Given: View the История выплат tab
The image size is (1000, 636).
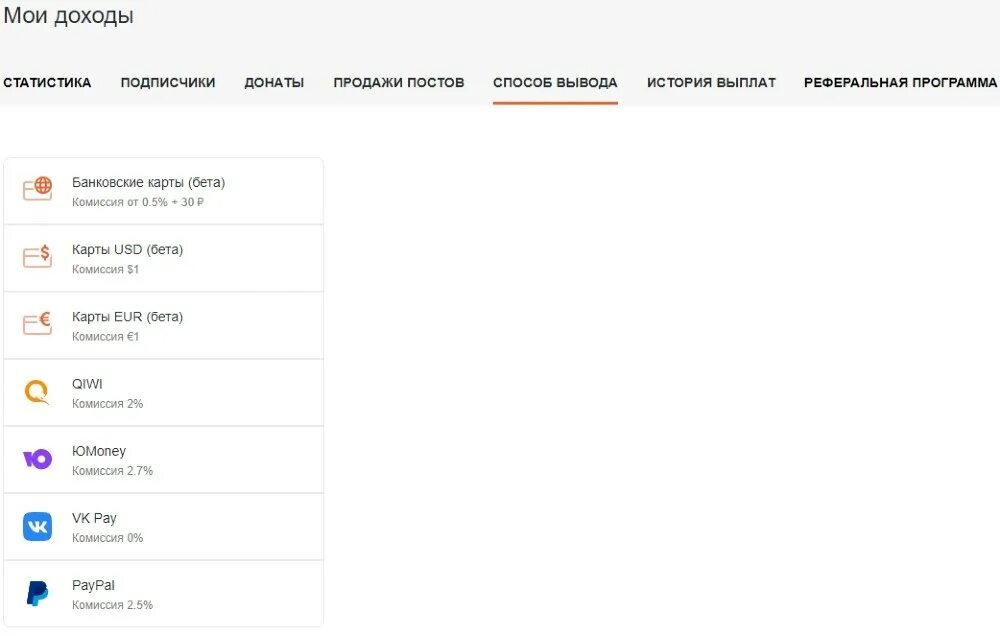Looking at the screenshot, I should click(711, 82).
